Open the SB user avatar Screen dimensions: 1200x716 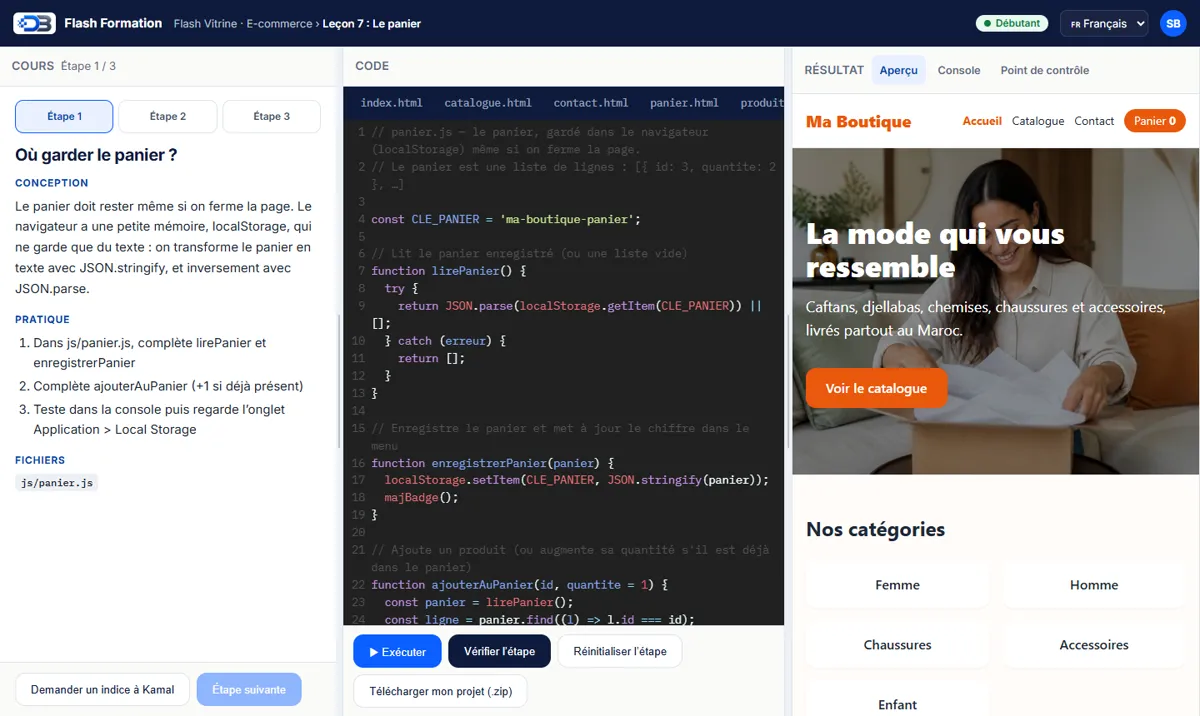point(1172,23)
